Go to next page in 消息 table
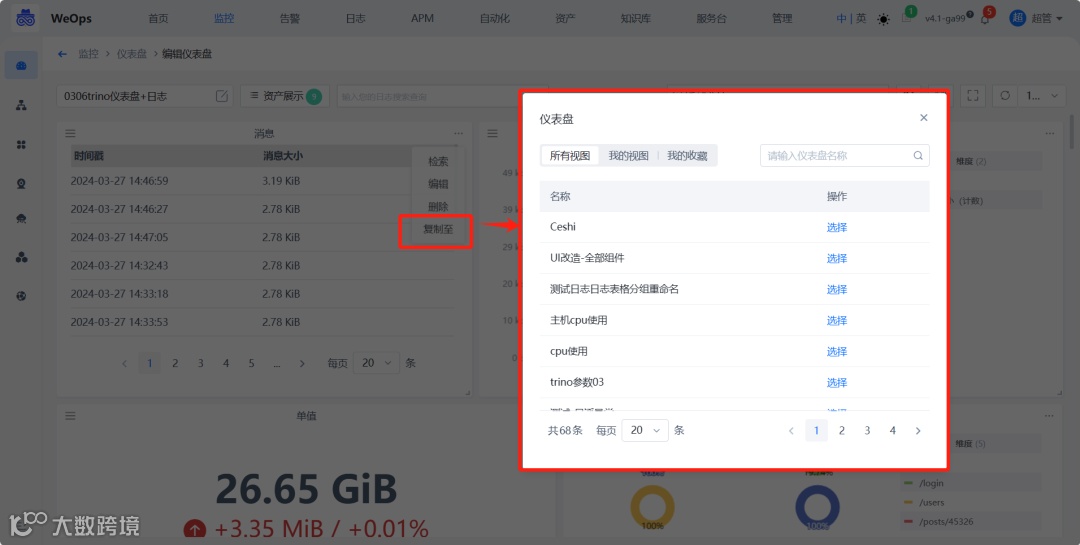1080x545 pixels. click(x=302, y=363)
